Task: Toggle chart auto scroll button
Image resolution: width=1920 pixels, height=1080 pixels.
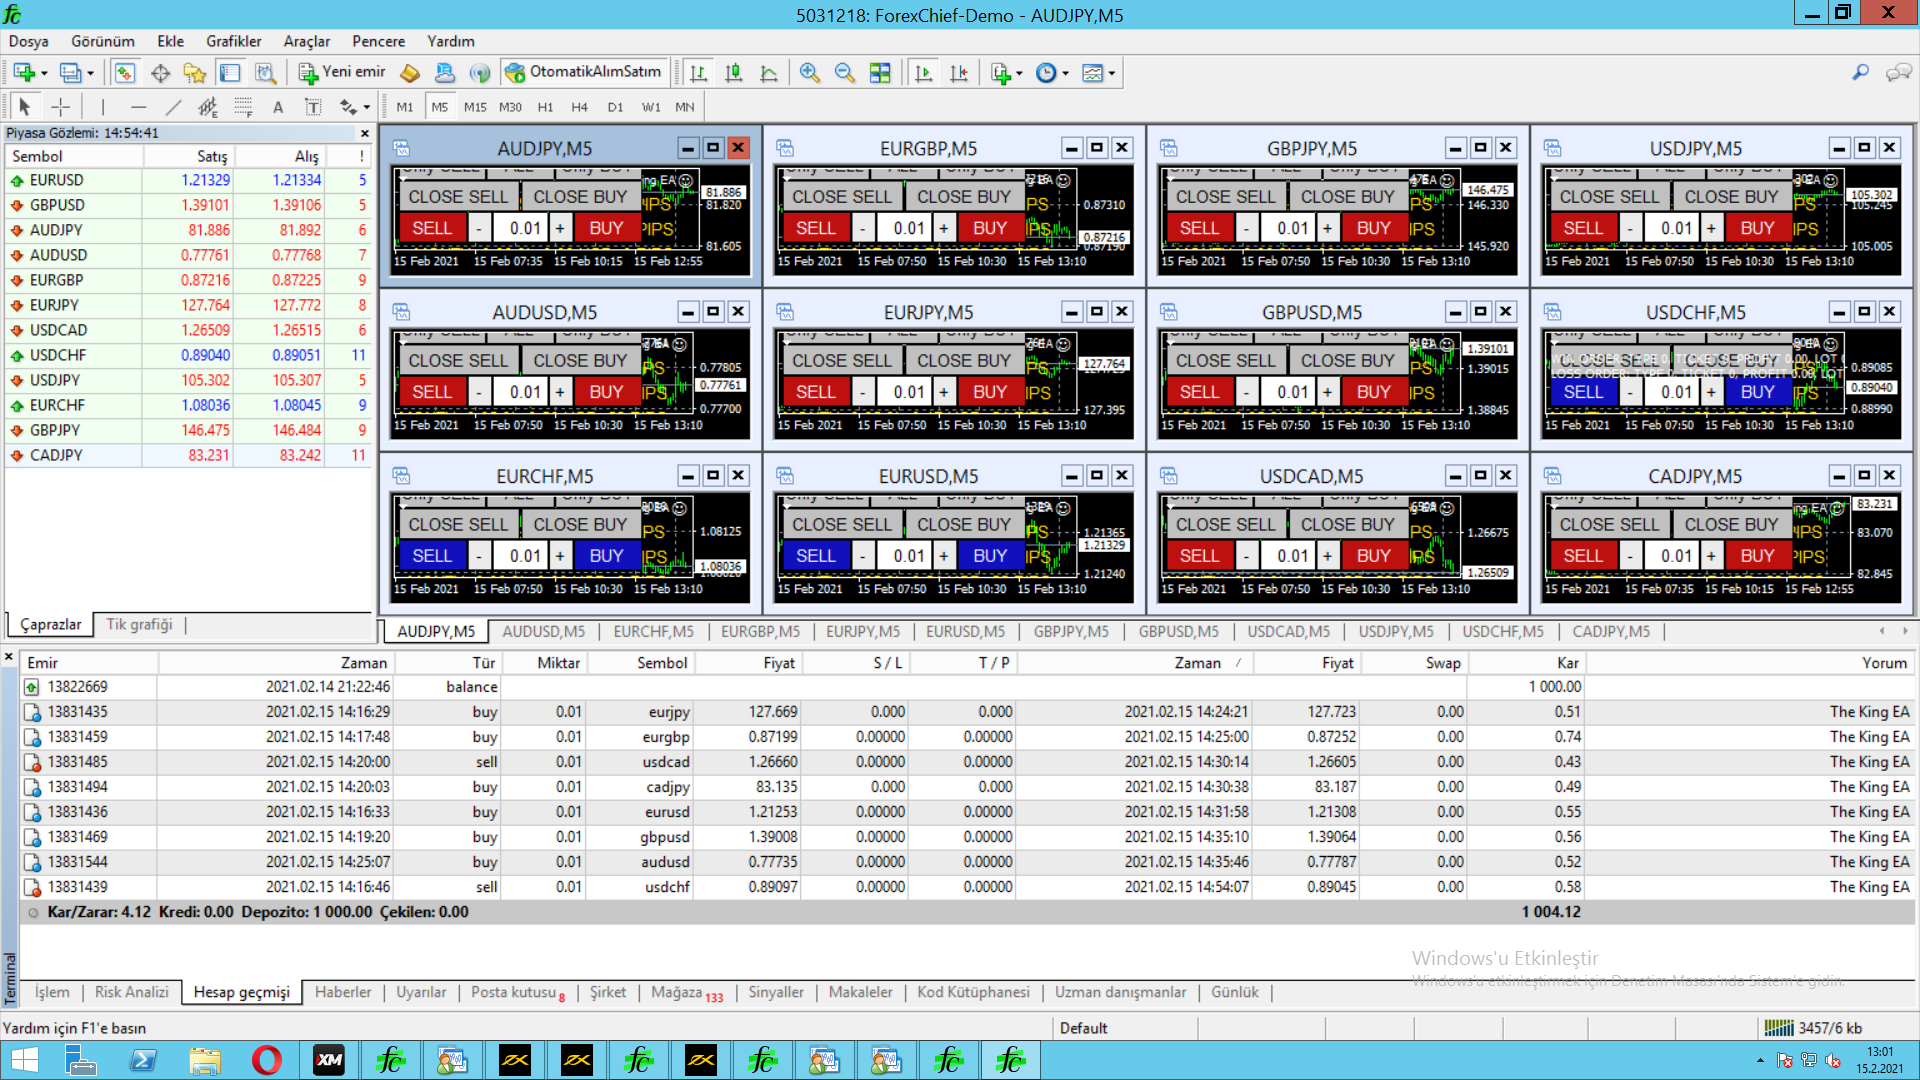Action: pyautogui.click(x=923, y=73)
